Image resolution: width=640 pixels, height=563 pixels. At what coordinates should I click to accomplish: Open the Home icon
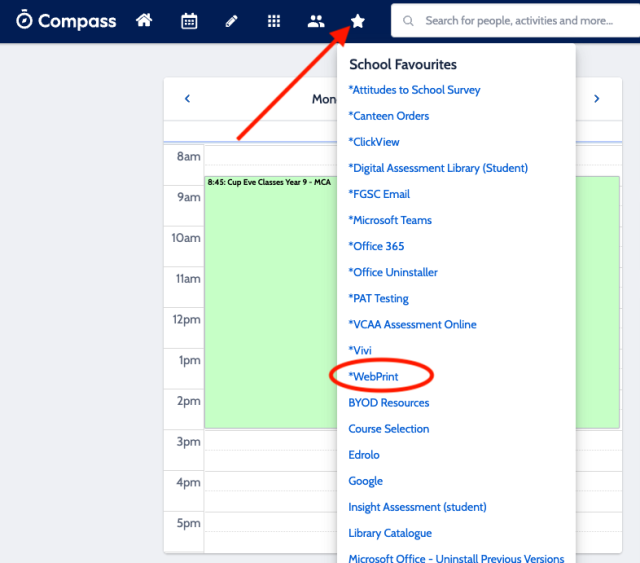[x=144, y=20]
